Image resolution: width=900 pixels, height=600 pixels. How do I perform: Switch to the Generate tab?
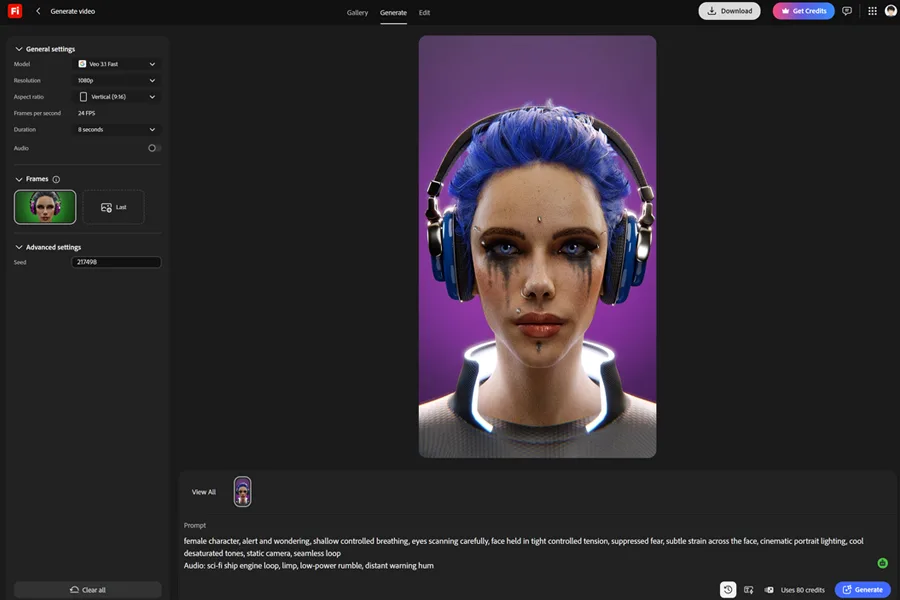tap(393, 13)
